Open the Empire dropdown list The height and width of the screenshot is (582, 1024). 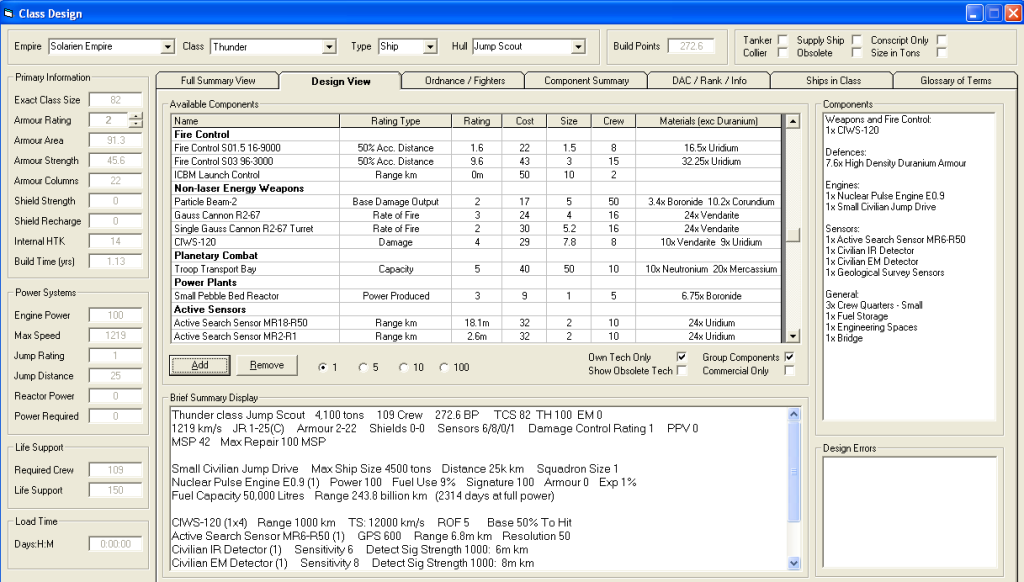click(166, 47)
